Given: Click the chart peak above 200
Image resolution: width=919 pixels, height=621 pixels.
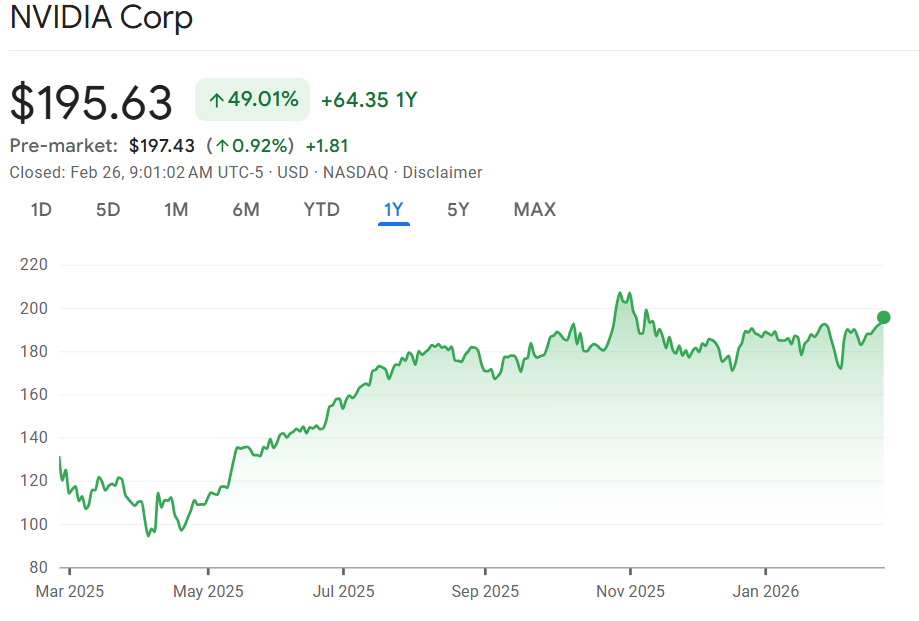Looking at the screenshot, I should click(x=622, y=293).
